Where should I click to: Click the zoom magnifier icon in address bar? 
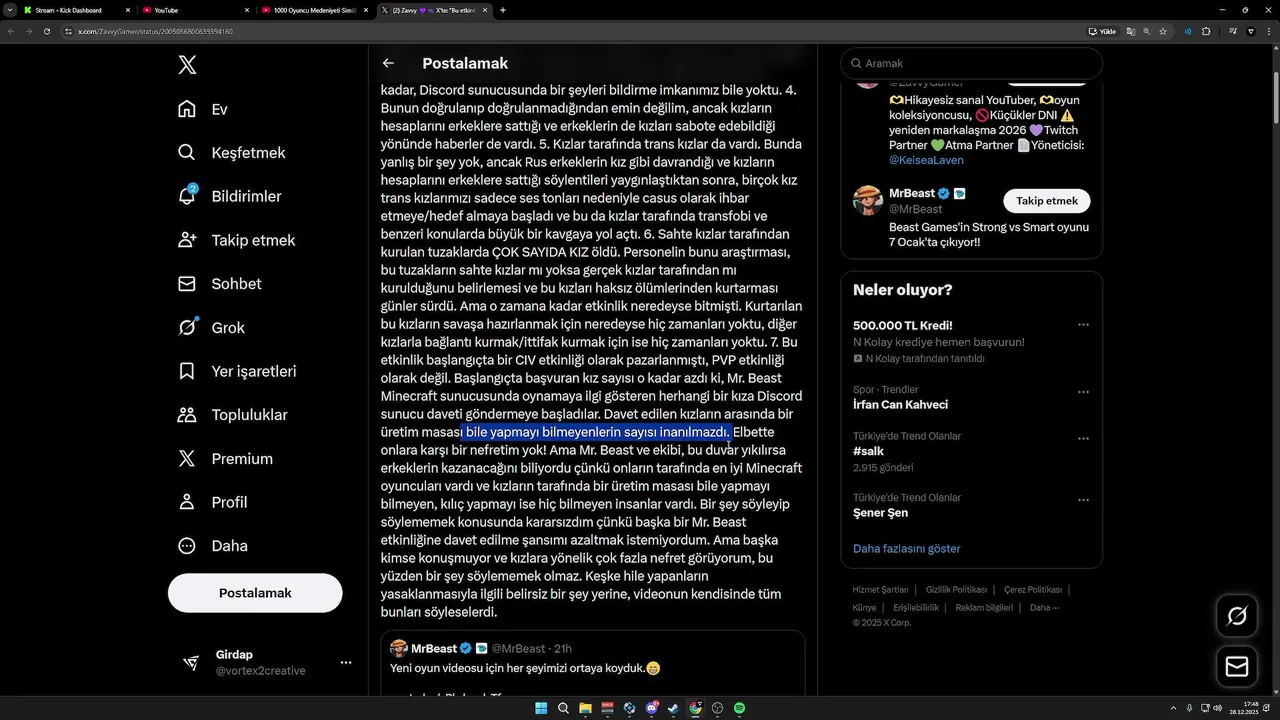click(x=1147, y=31)
